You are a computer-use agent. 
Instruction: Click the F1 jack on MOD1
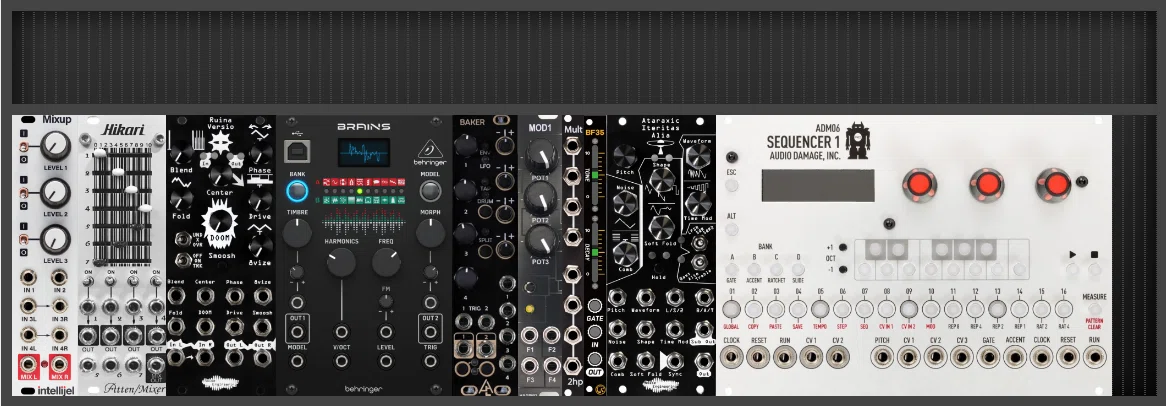pyautogui.click(x=529, y=335)
